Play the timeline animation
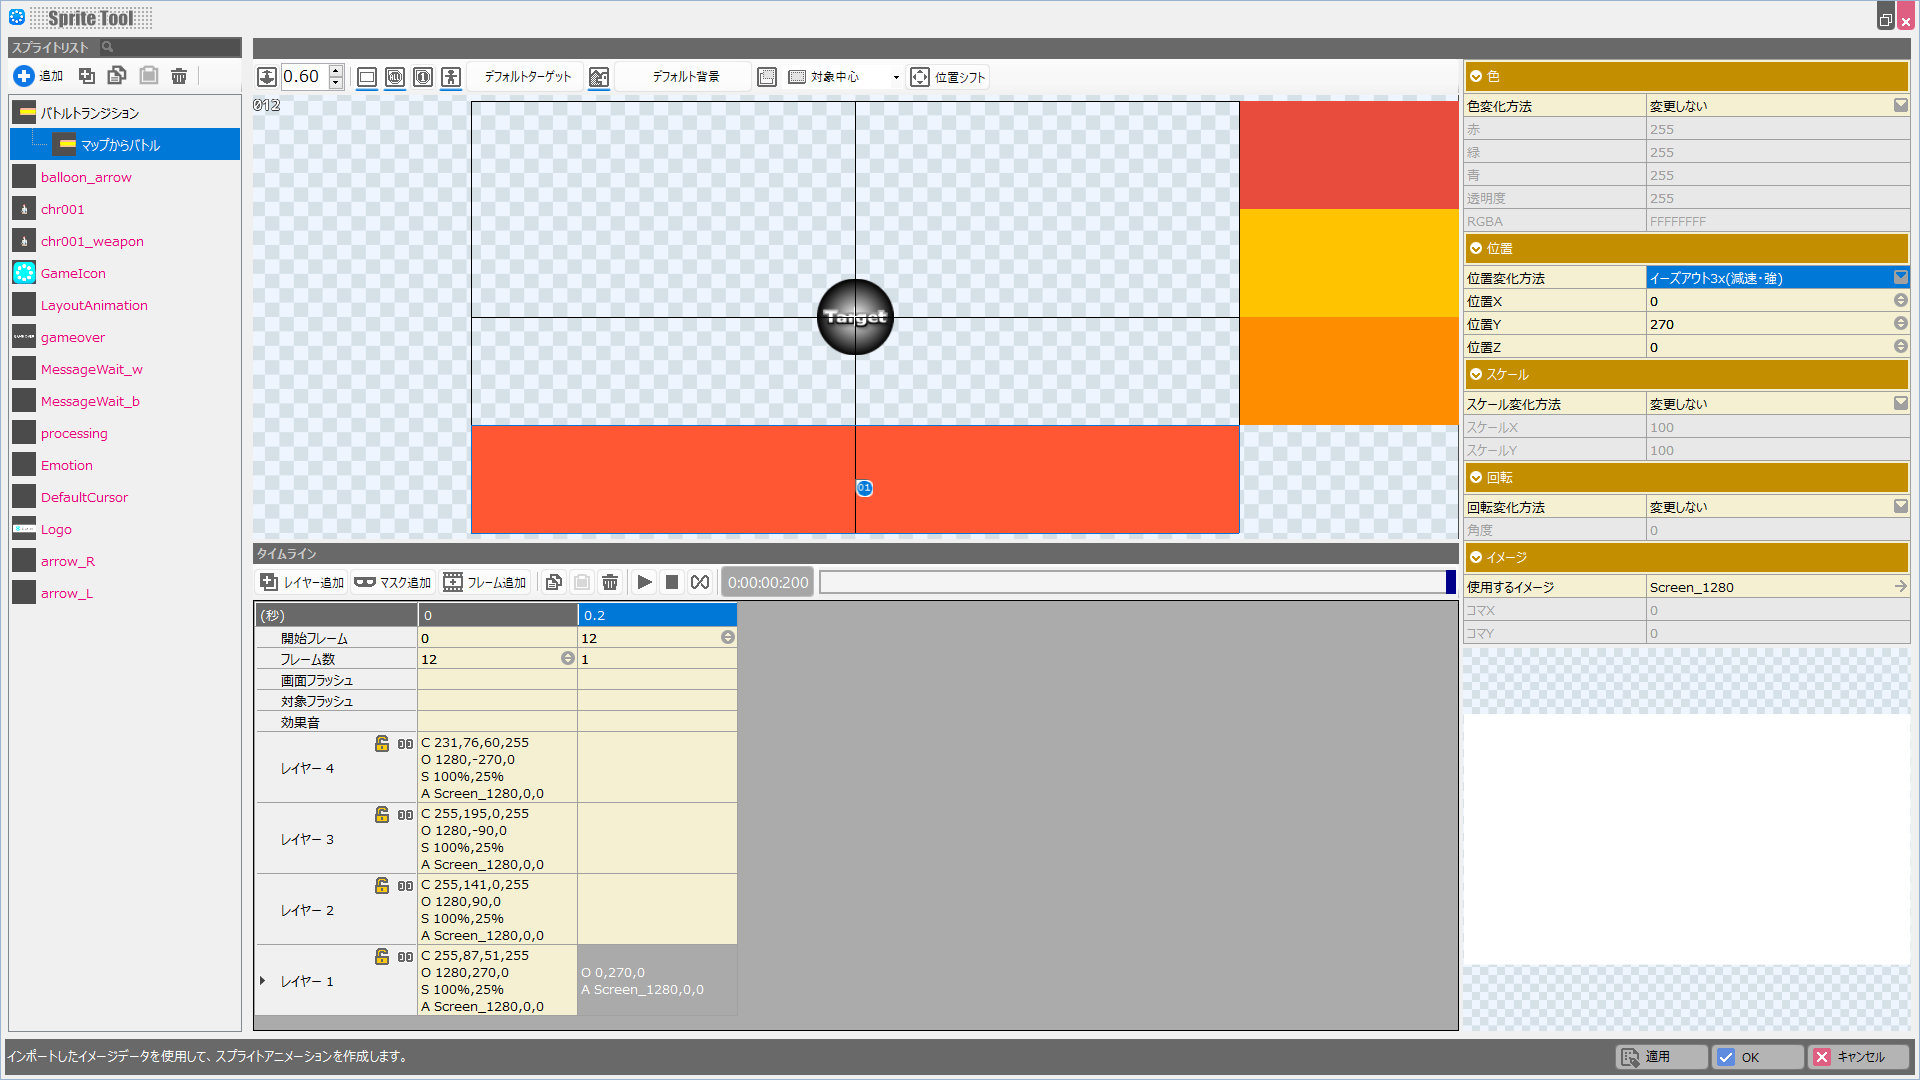1920x1080 pixels. pos(644,582)
